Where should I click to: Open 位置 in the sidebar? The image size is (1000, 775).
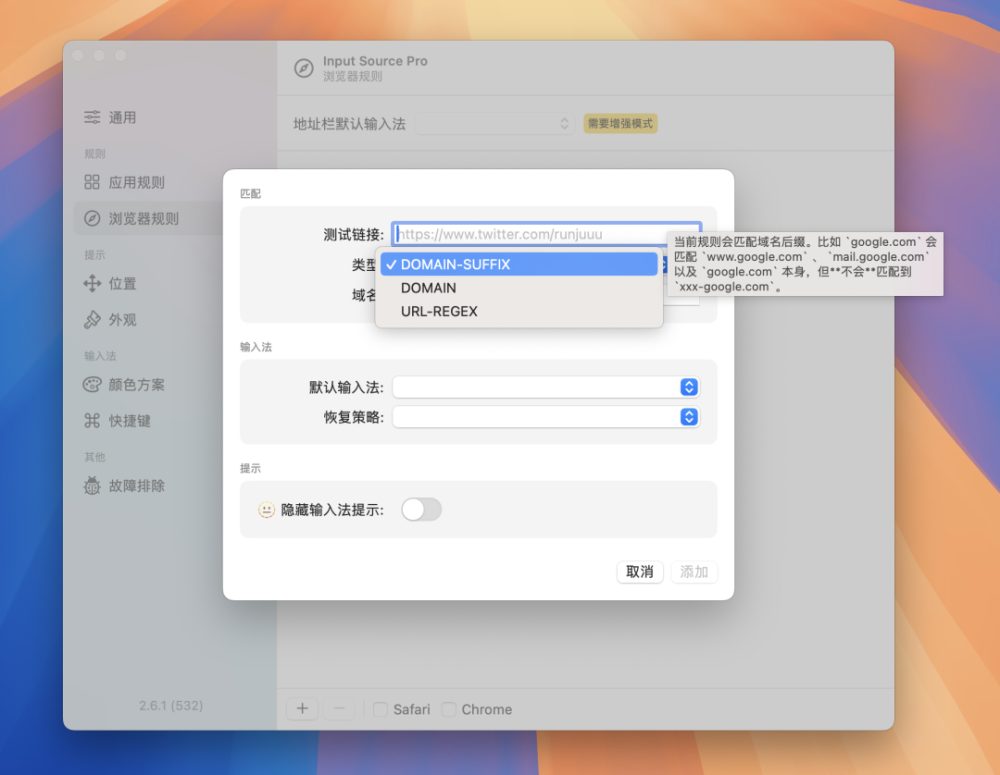[122, 283]
